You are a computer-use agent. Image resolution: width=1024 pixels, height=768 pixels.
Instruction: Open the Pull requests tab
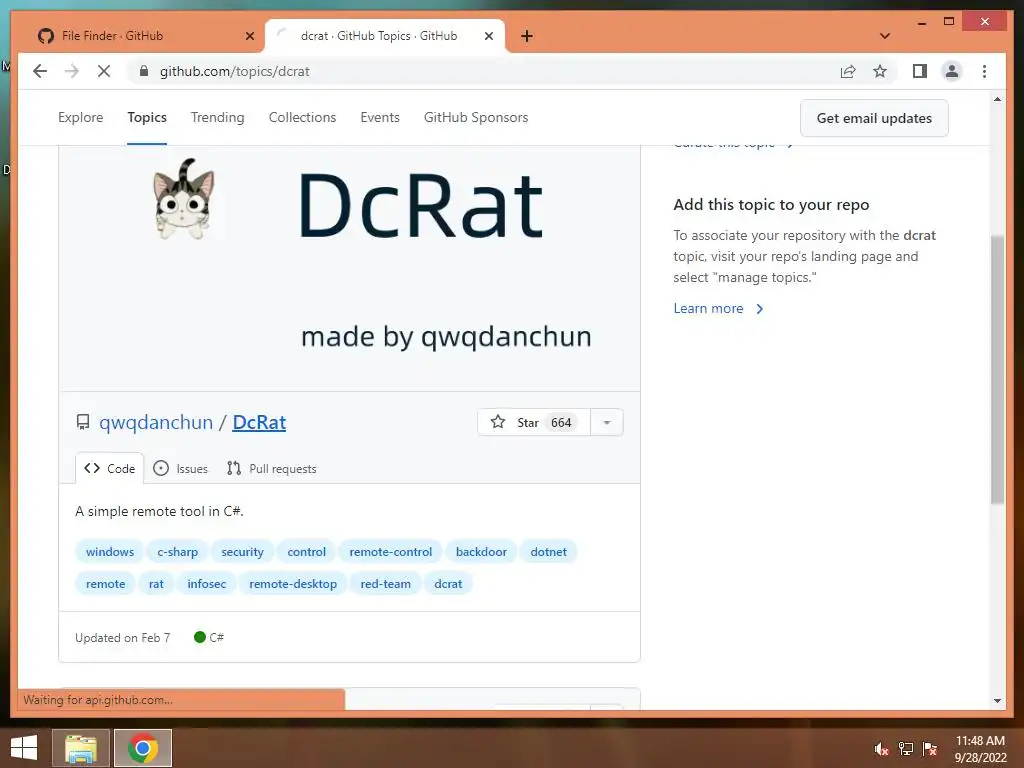[272, 468]
